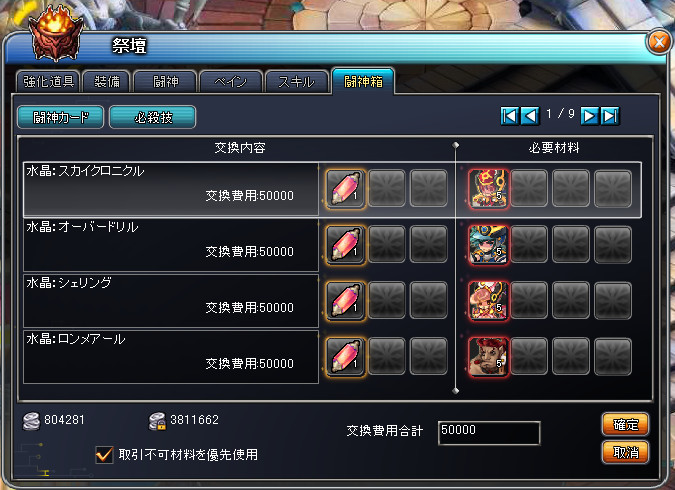Select red-haired muscular character material card

(x=488, y=357)
